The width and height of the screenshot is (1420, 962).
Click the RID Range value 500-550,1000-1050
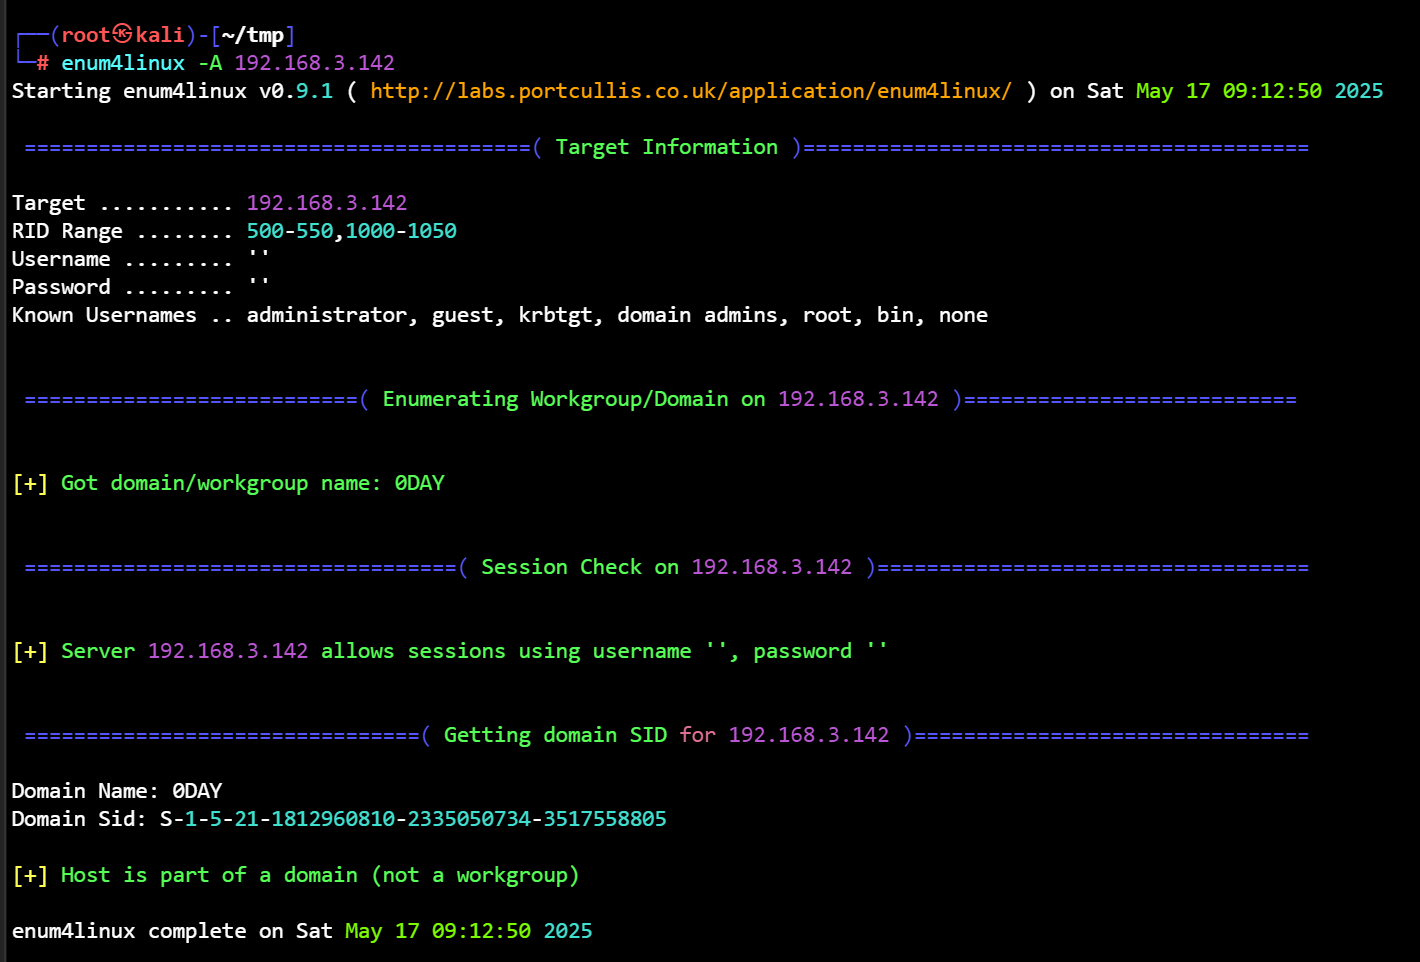click(x=351, y=231)
